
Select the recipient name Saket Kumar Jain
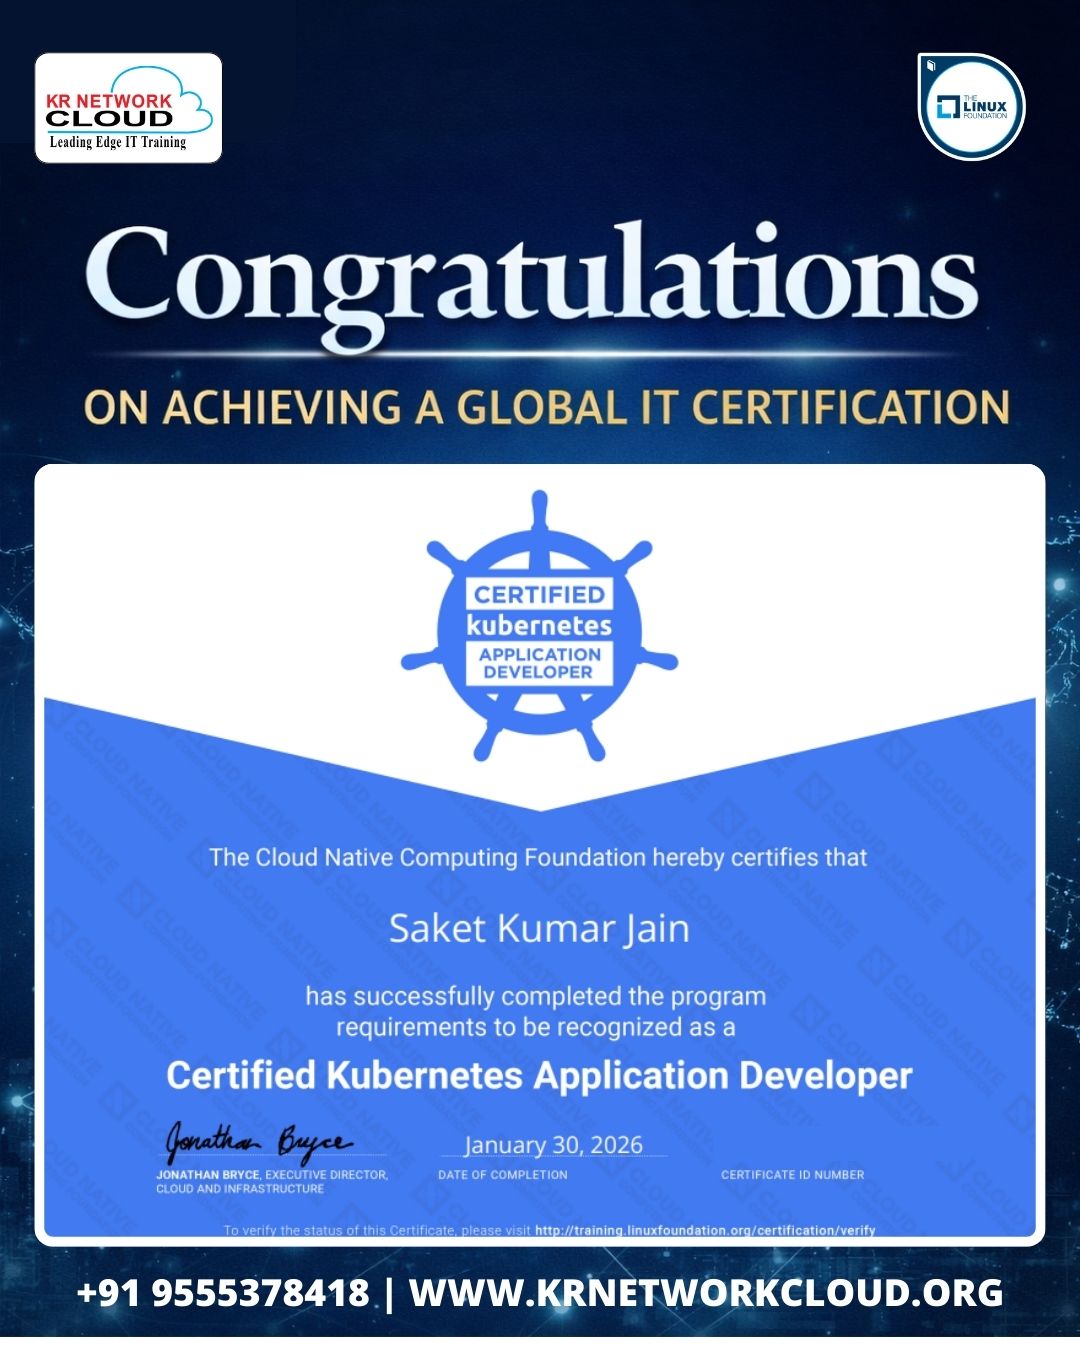pos(539,929)
